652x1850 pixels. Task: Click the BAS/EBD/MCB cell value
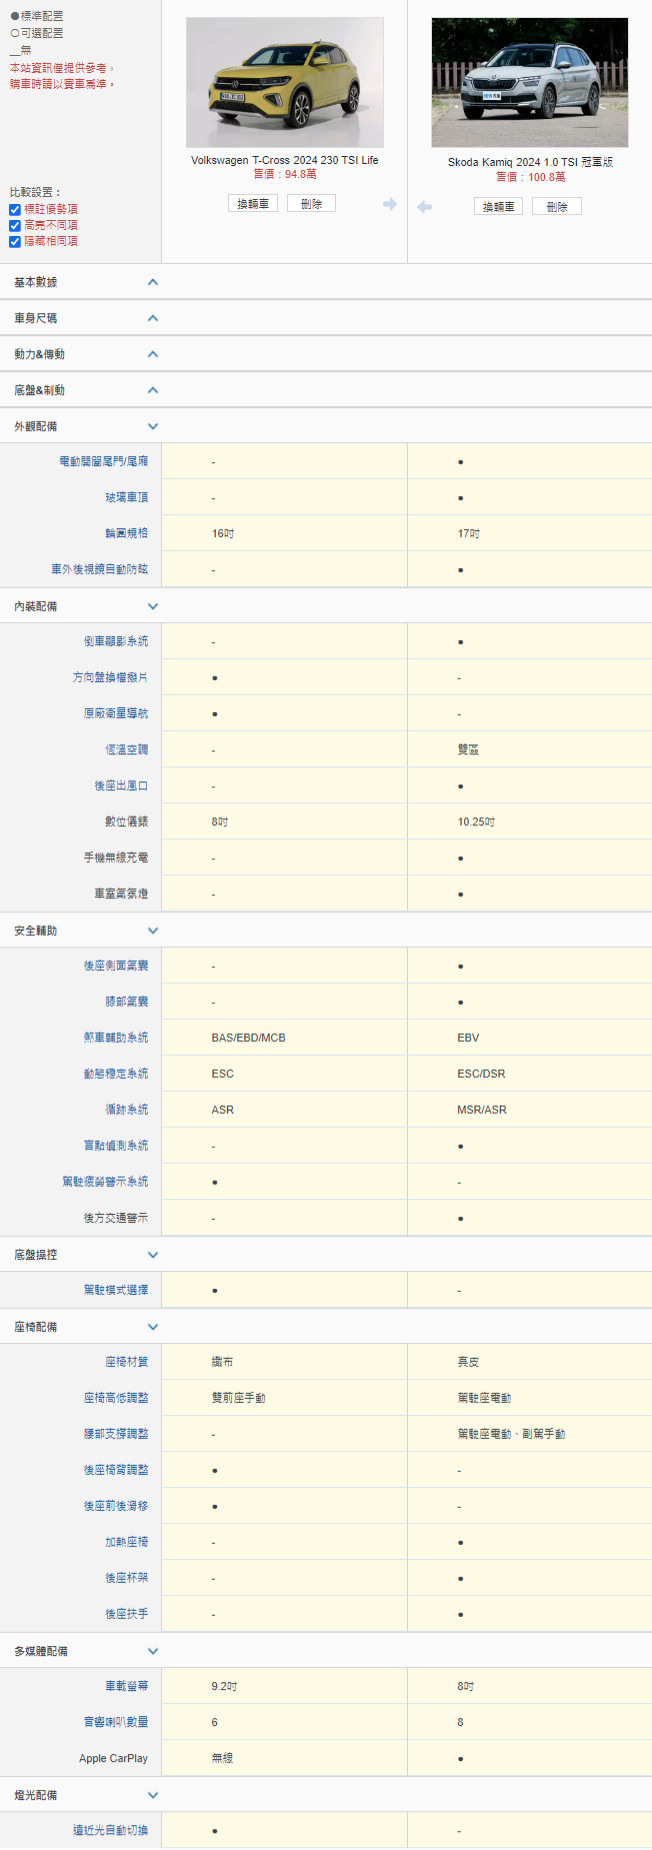tap(249, 1038)
